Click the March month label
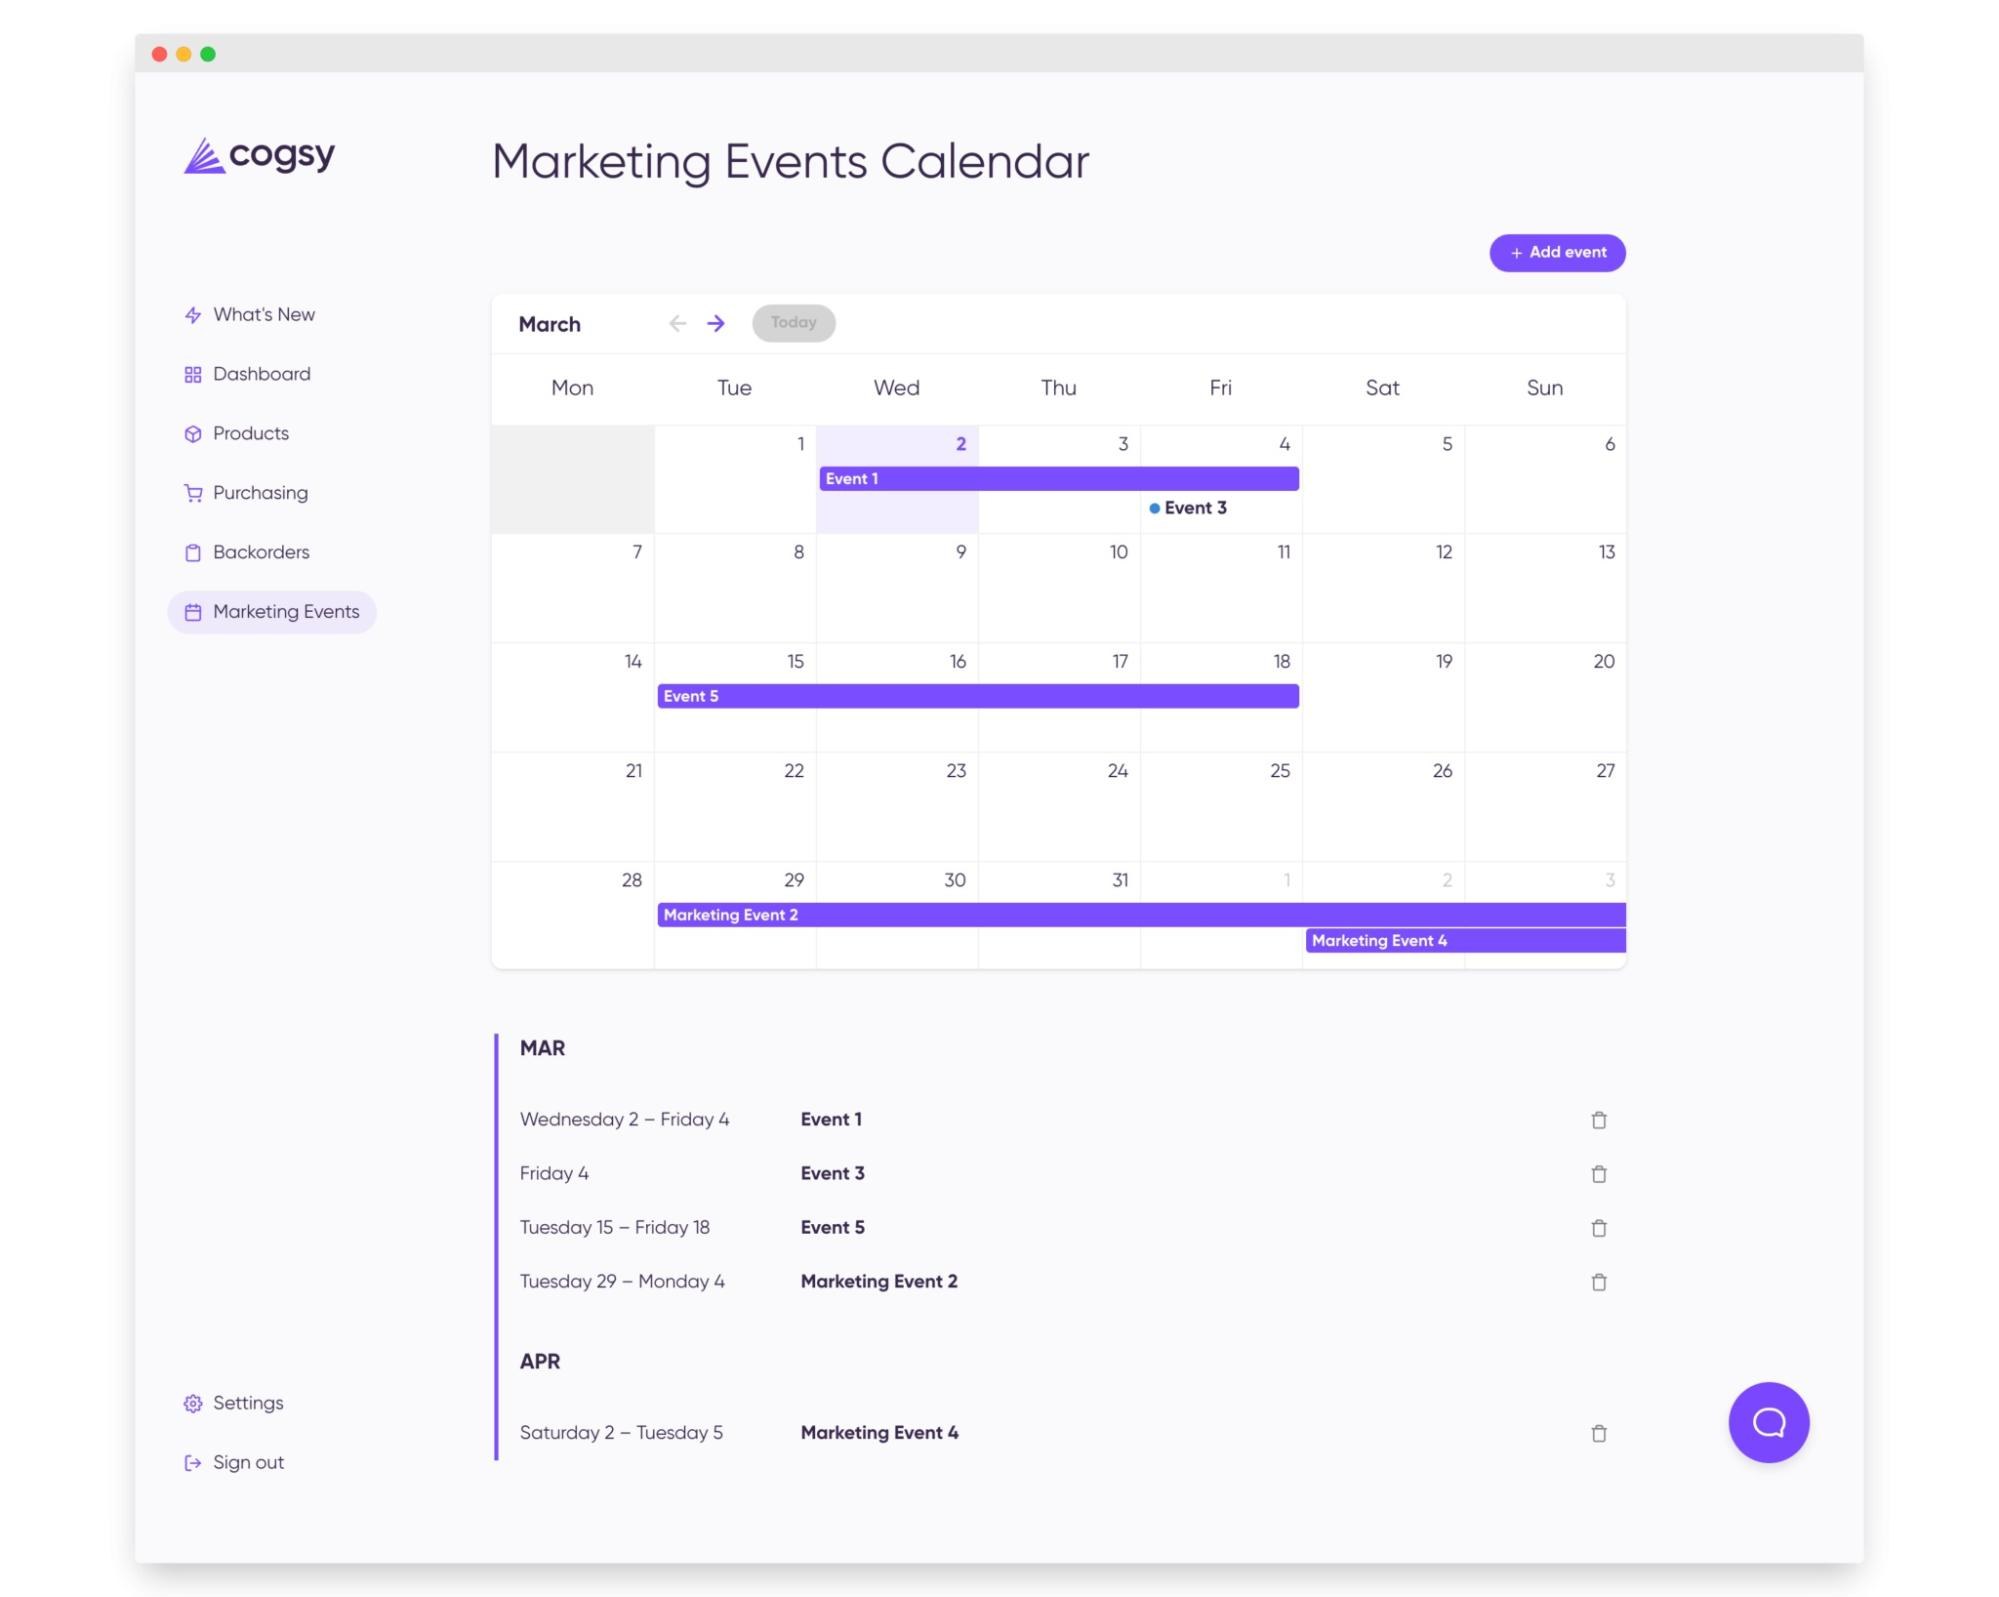 click(x=549, y=324)
